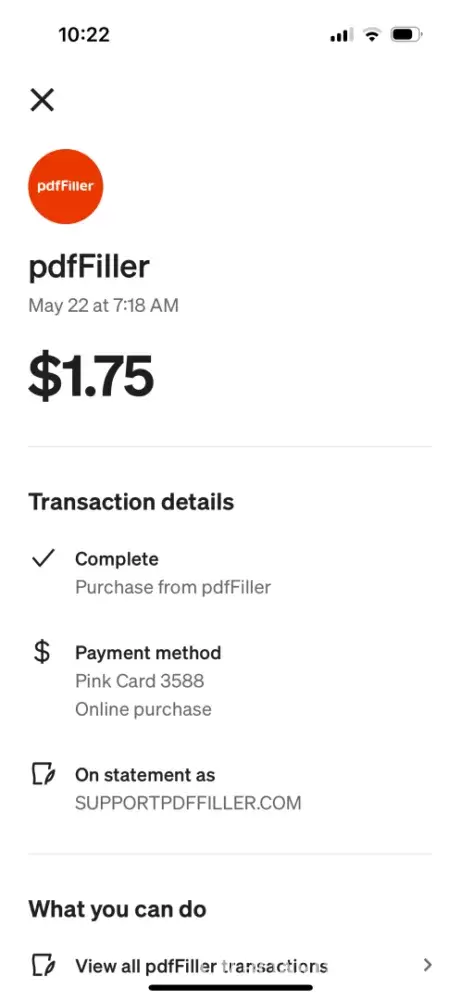Tap the View all transactions receipt icon
This screenshot has height=1000, width=461.
click(43, 965)
